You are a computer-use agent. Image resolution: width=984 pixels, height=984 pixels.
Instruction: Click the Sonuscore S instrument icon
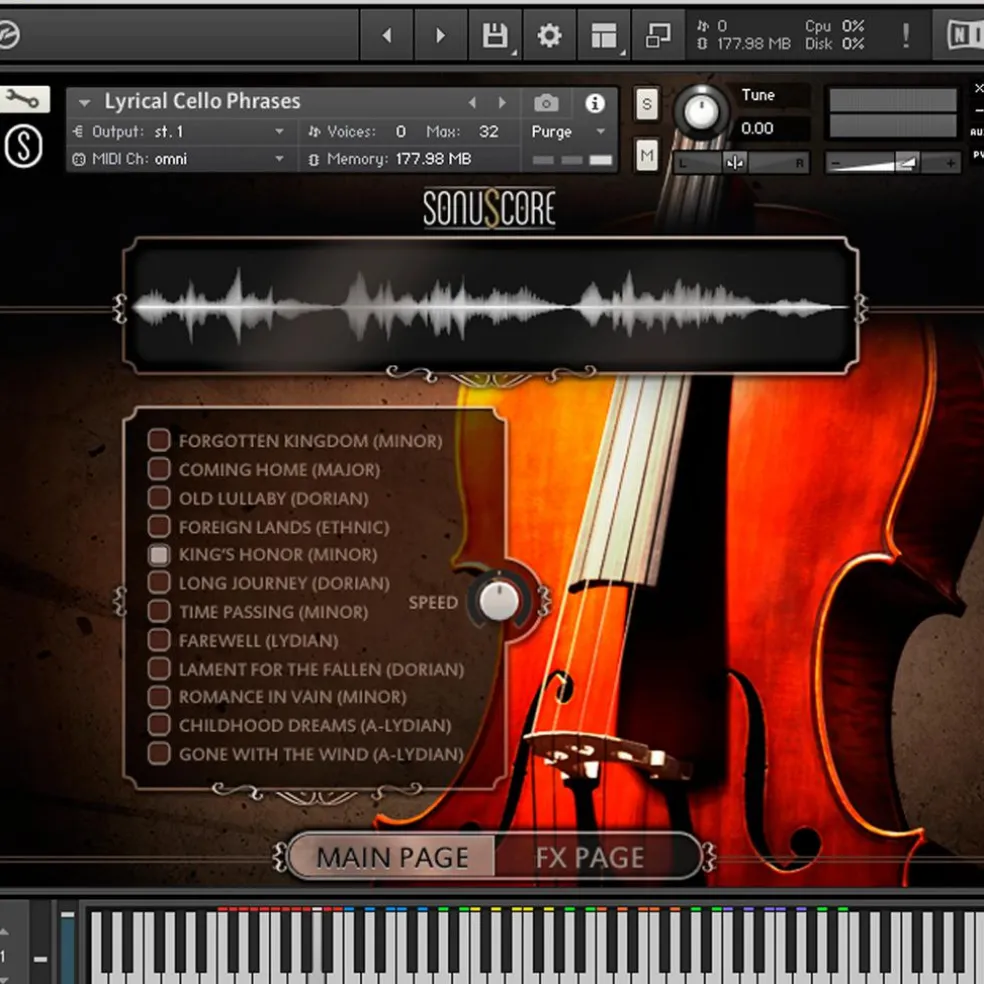[23, 146]
